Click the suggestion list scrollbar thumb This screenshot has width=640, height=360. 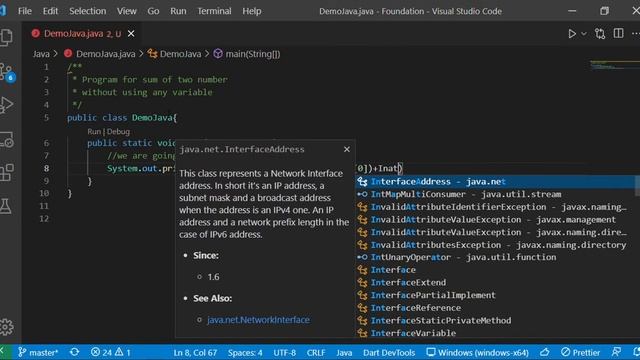coord(638,186)
